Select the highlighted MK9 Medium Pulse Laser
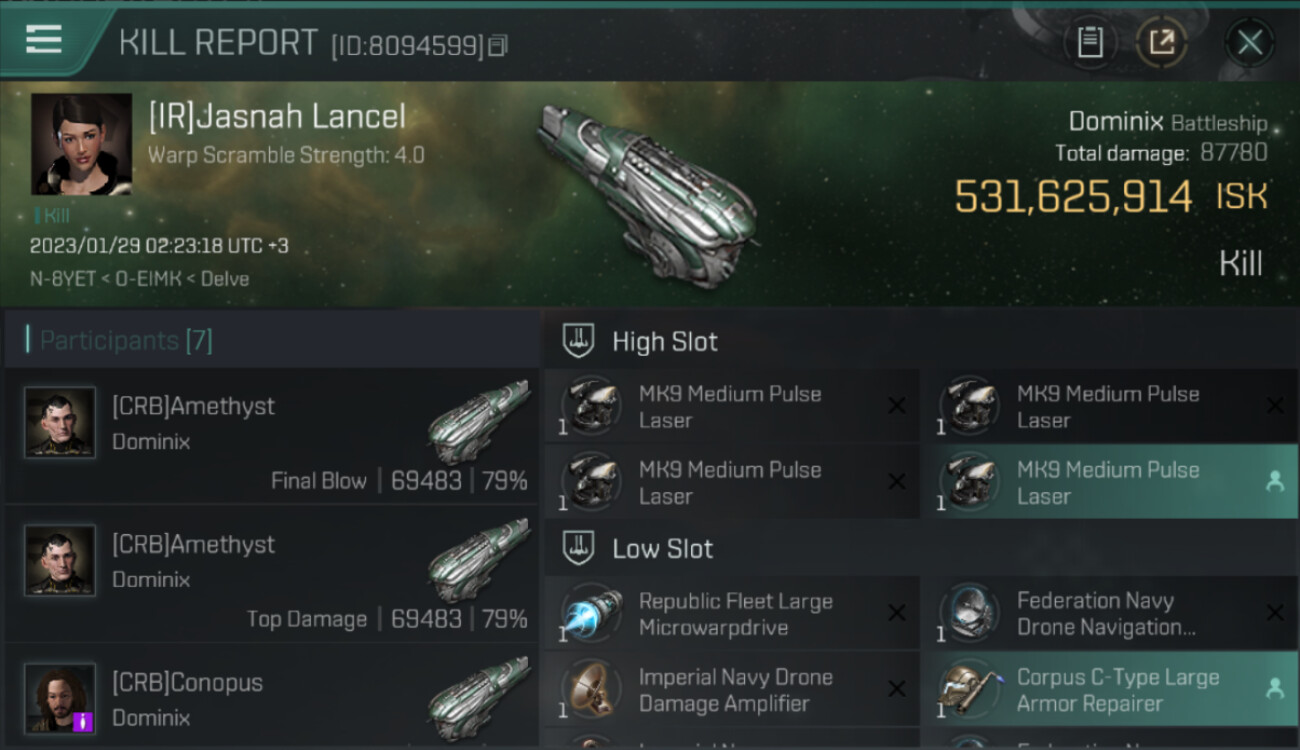 [1108, 482]
